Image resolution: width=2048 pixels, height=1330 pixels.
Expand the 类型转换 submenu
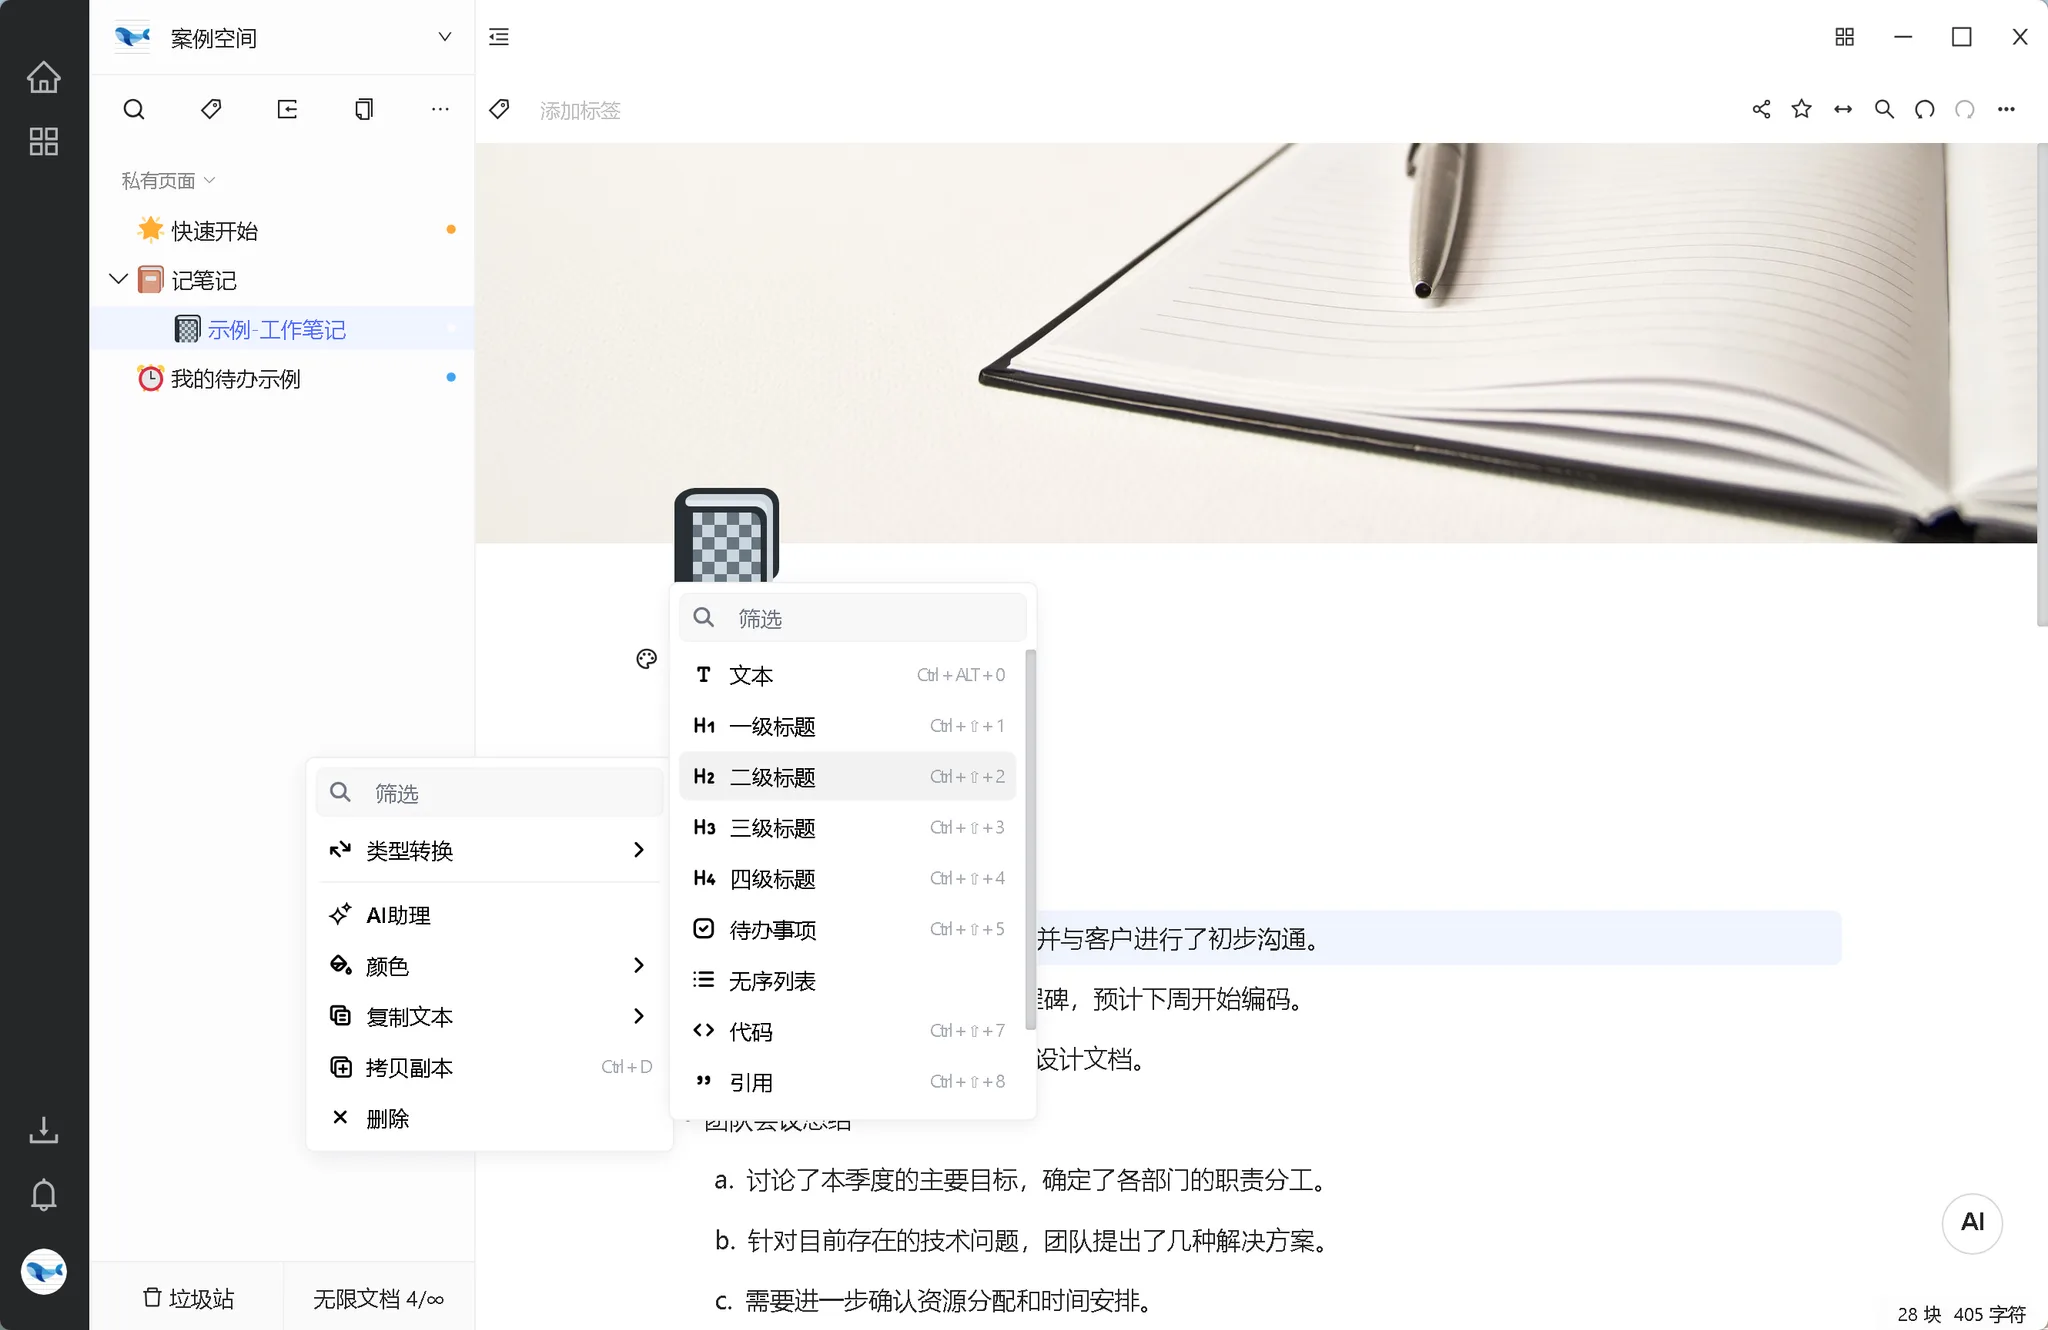(x=490, y=850)
